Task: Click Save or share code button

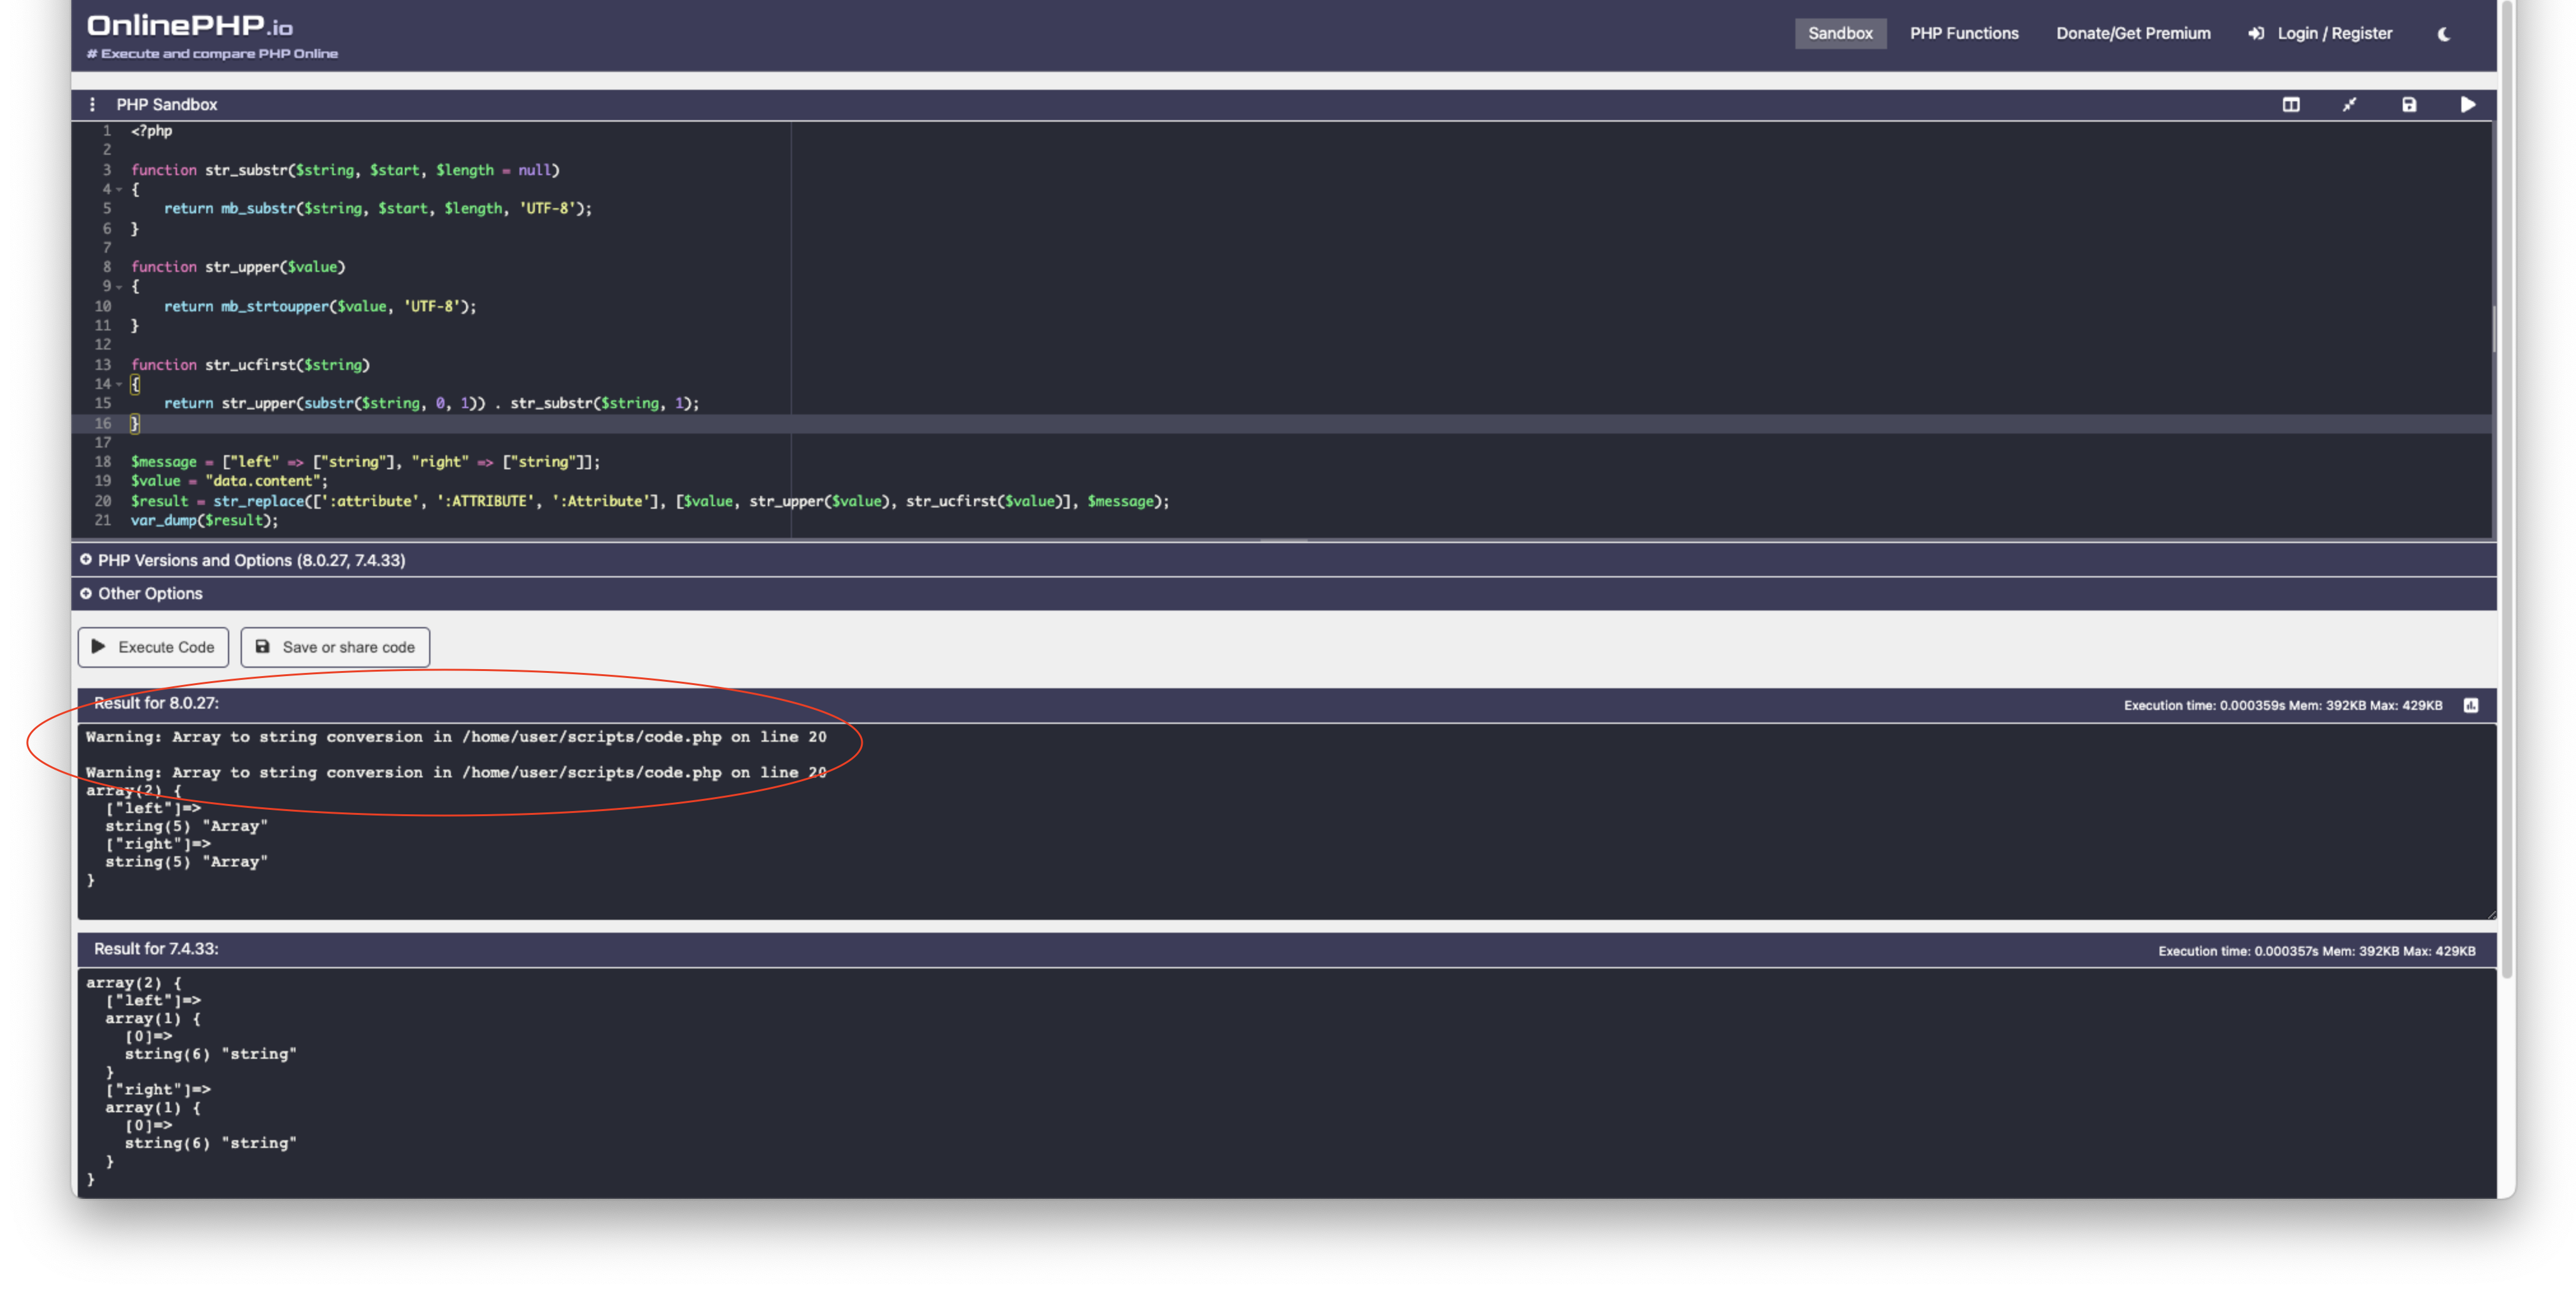Action: [x=335, y=647]
